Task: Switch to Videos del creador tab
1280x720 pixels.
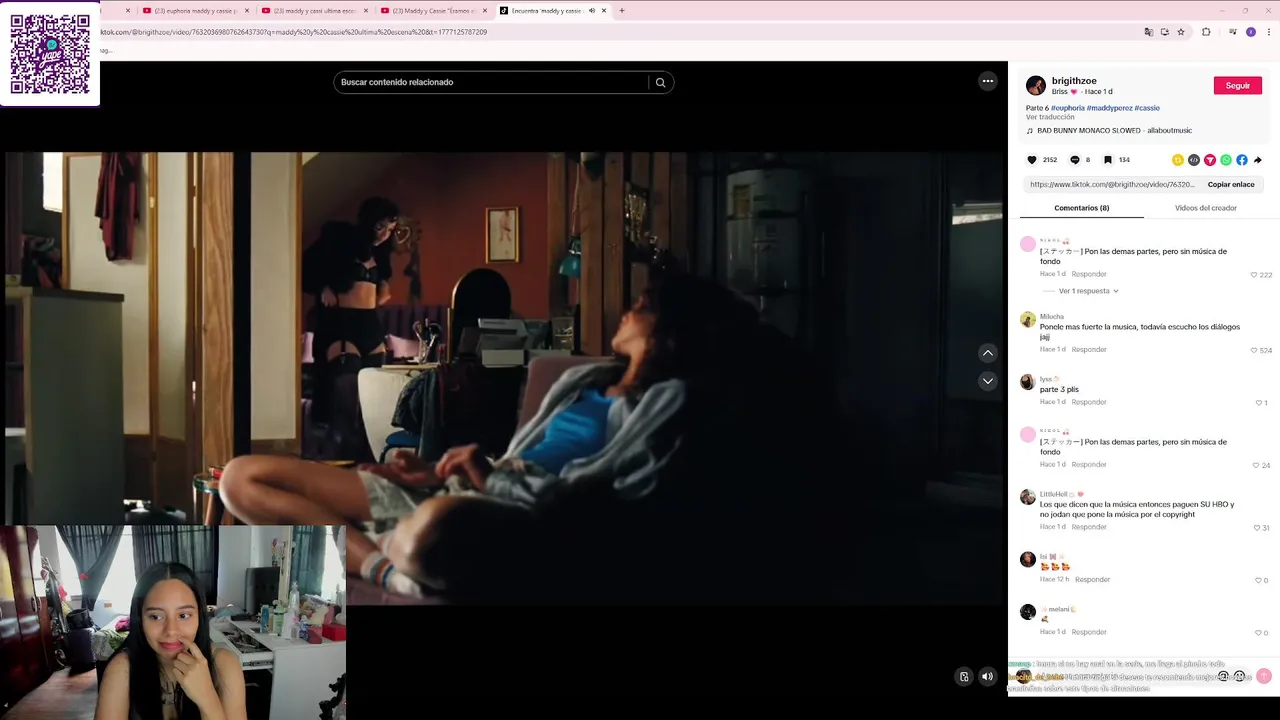Action: click(x=1206, y=208)
